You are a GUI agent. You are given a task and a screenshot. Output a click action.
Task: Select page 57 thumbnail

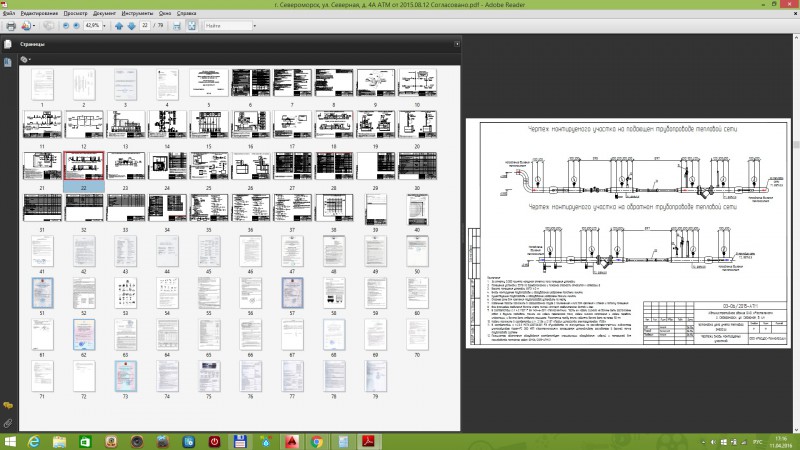292,293
